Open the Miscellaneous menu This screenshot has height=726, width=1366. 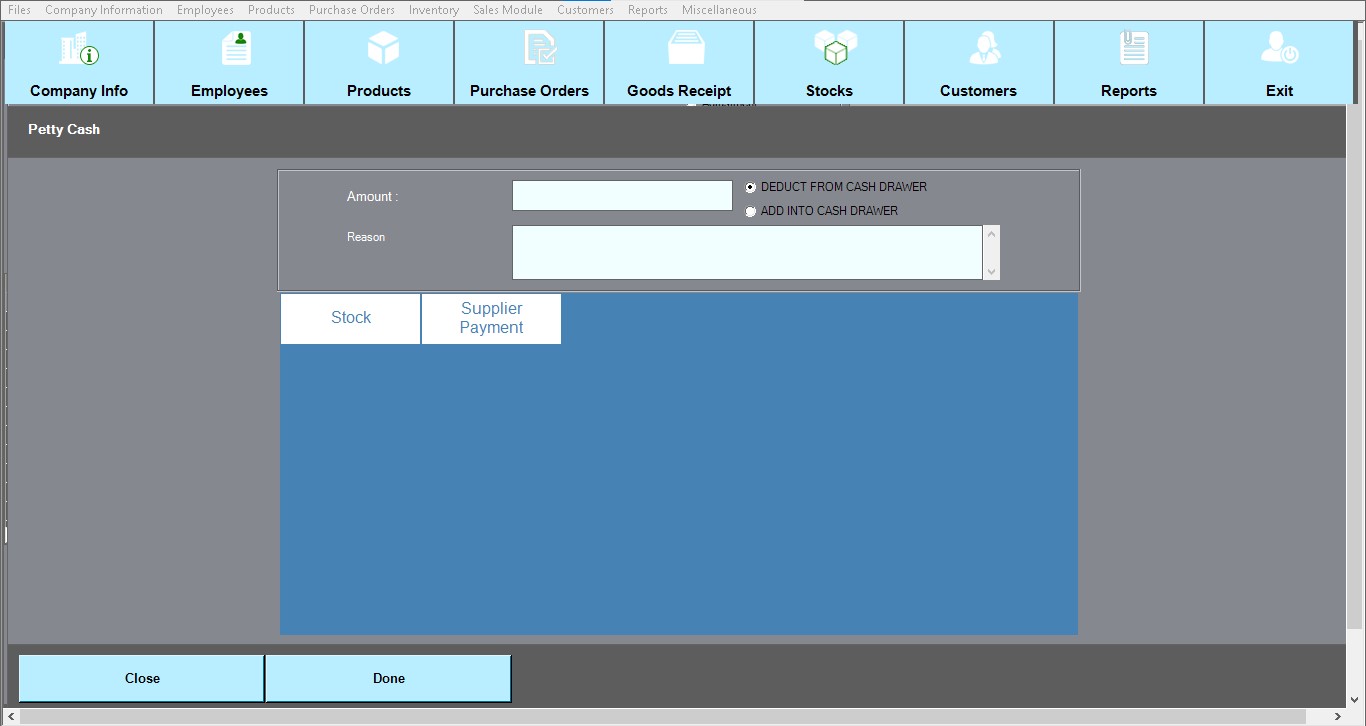(x=718, y=10)
